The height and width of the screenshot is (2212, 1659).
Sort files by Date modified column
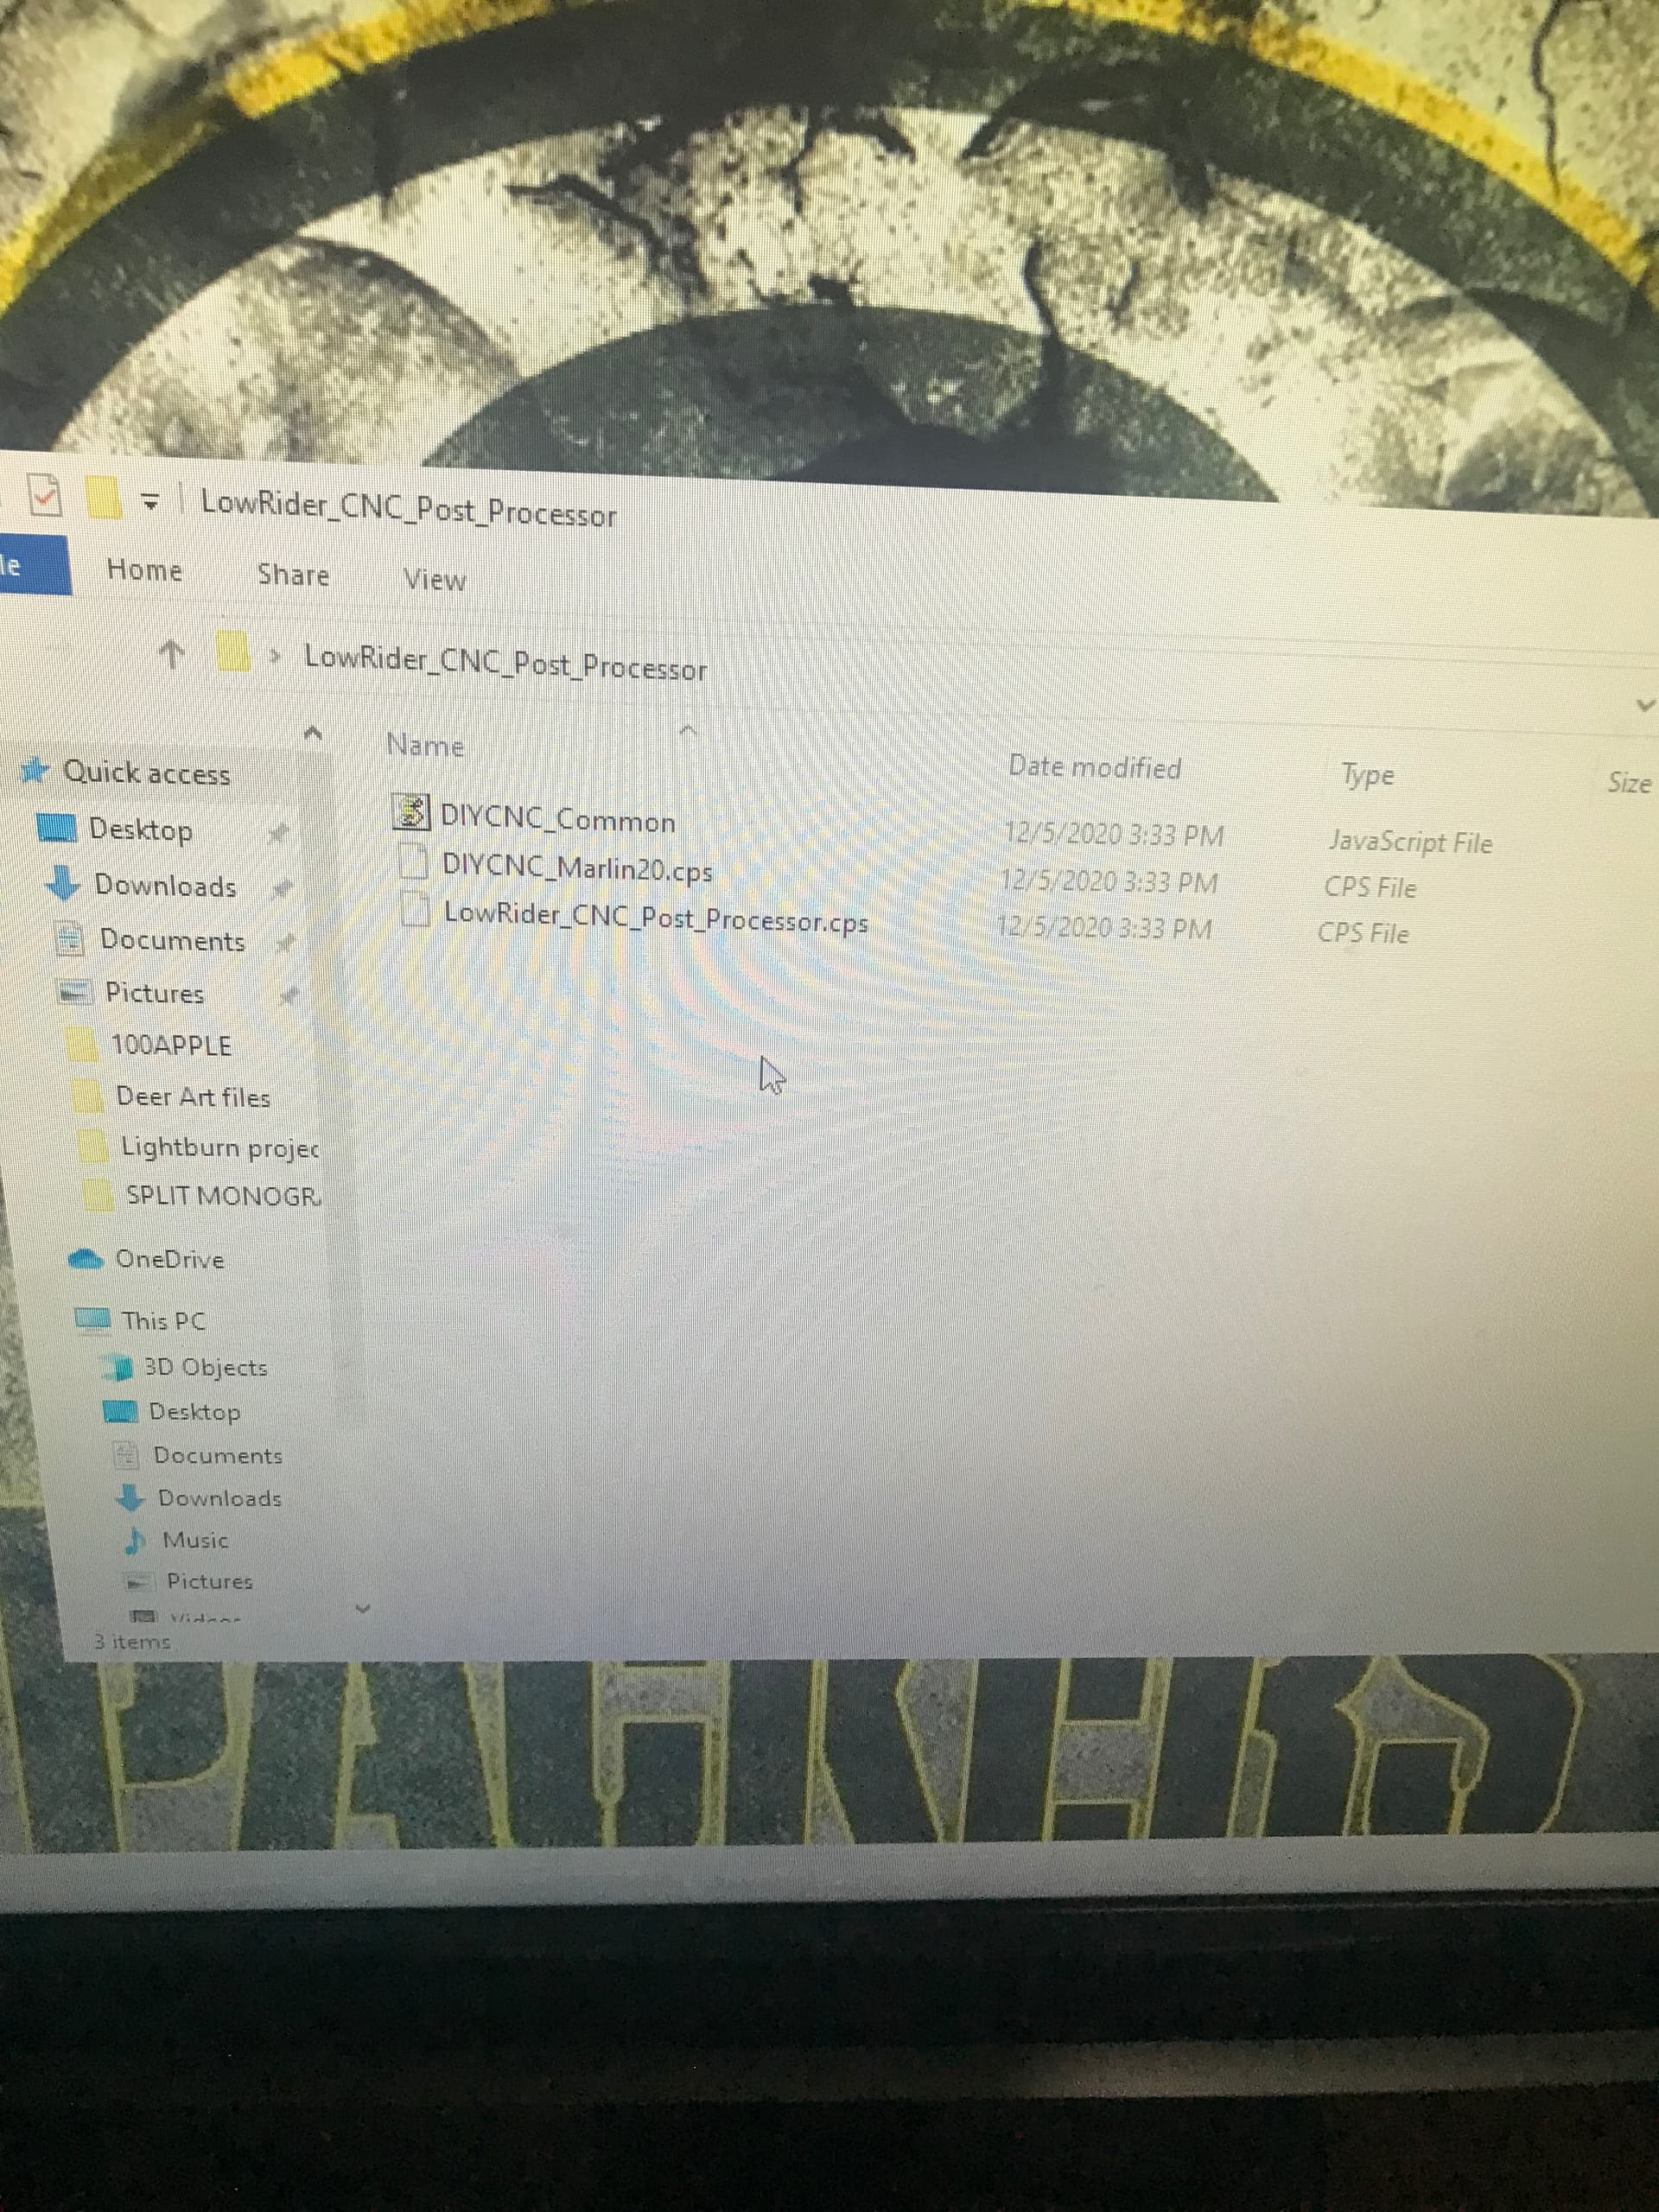pyautogui.click(x=1094, y=767)
